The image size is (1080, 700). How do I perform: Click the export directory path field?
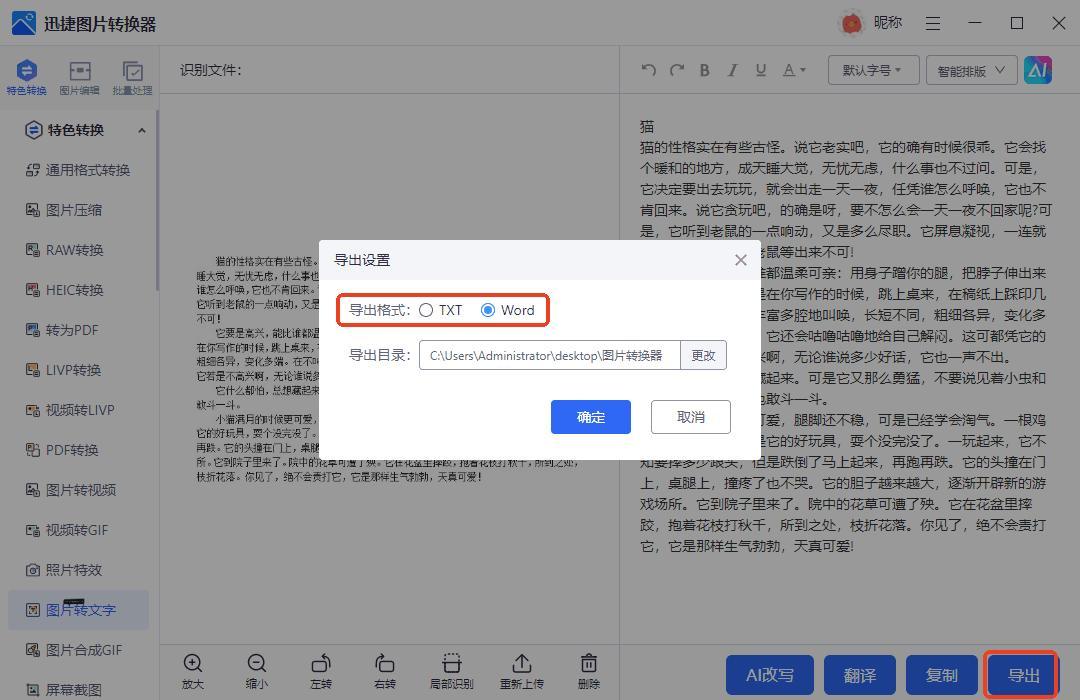point(548,355)
